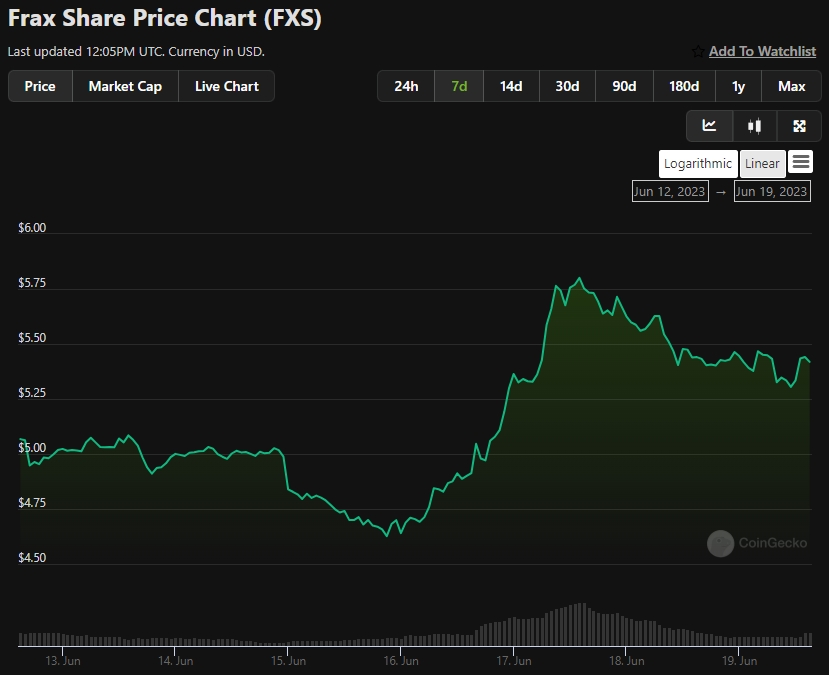
Task: Select the 24h time range
Action: click(406, 86)
